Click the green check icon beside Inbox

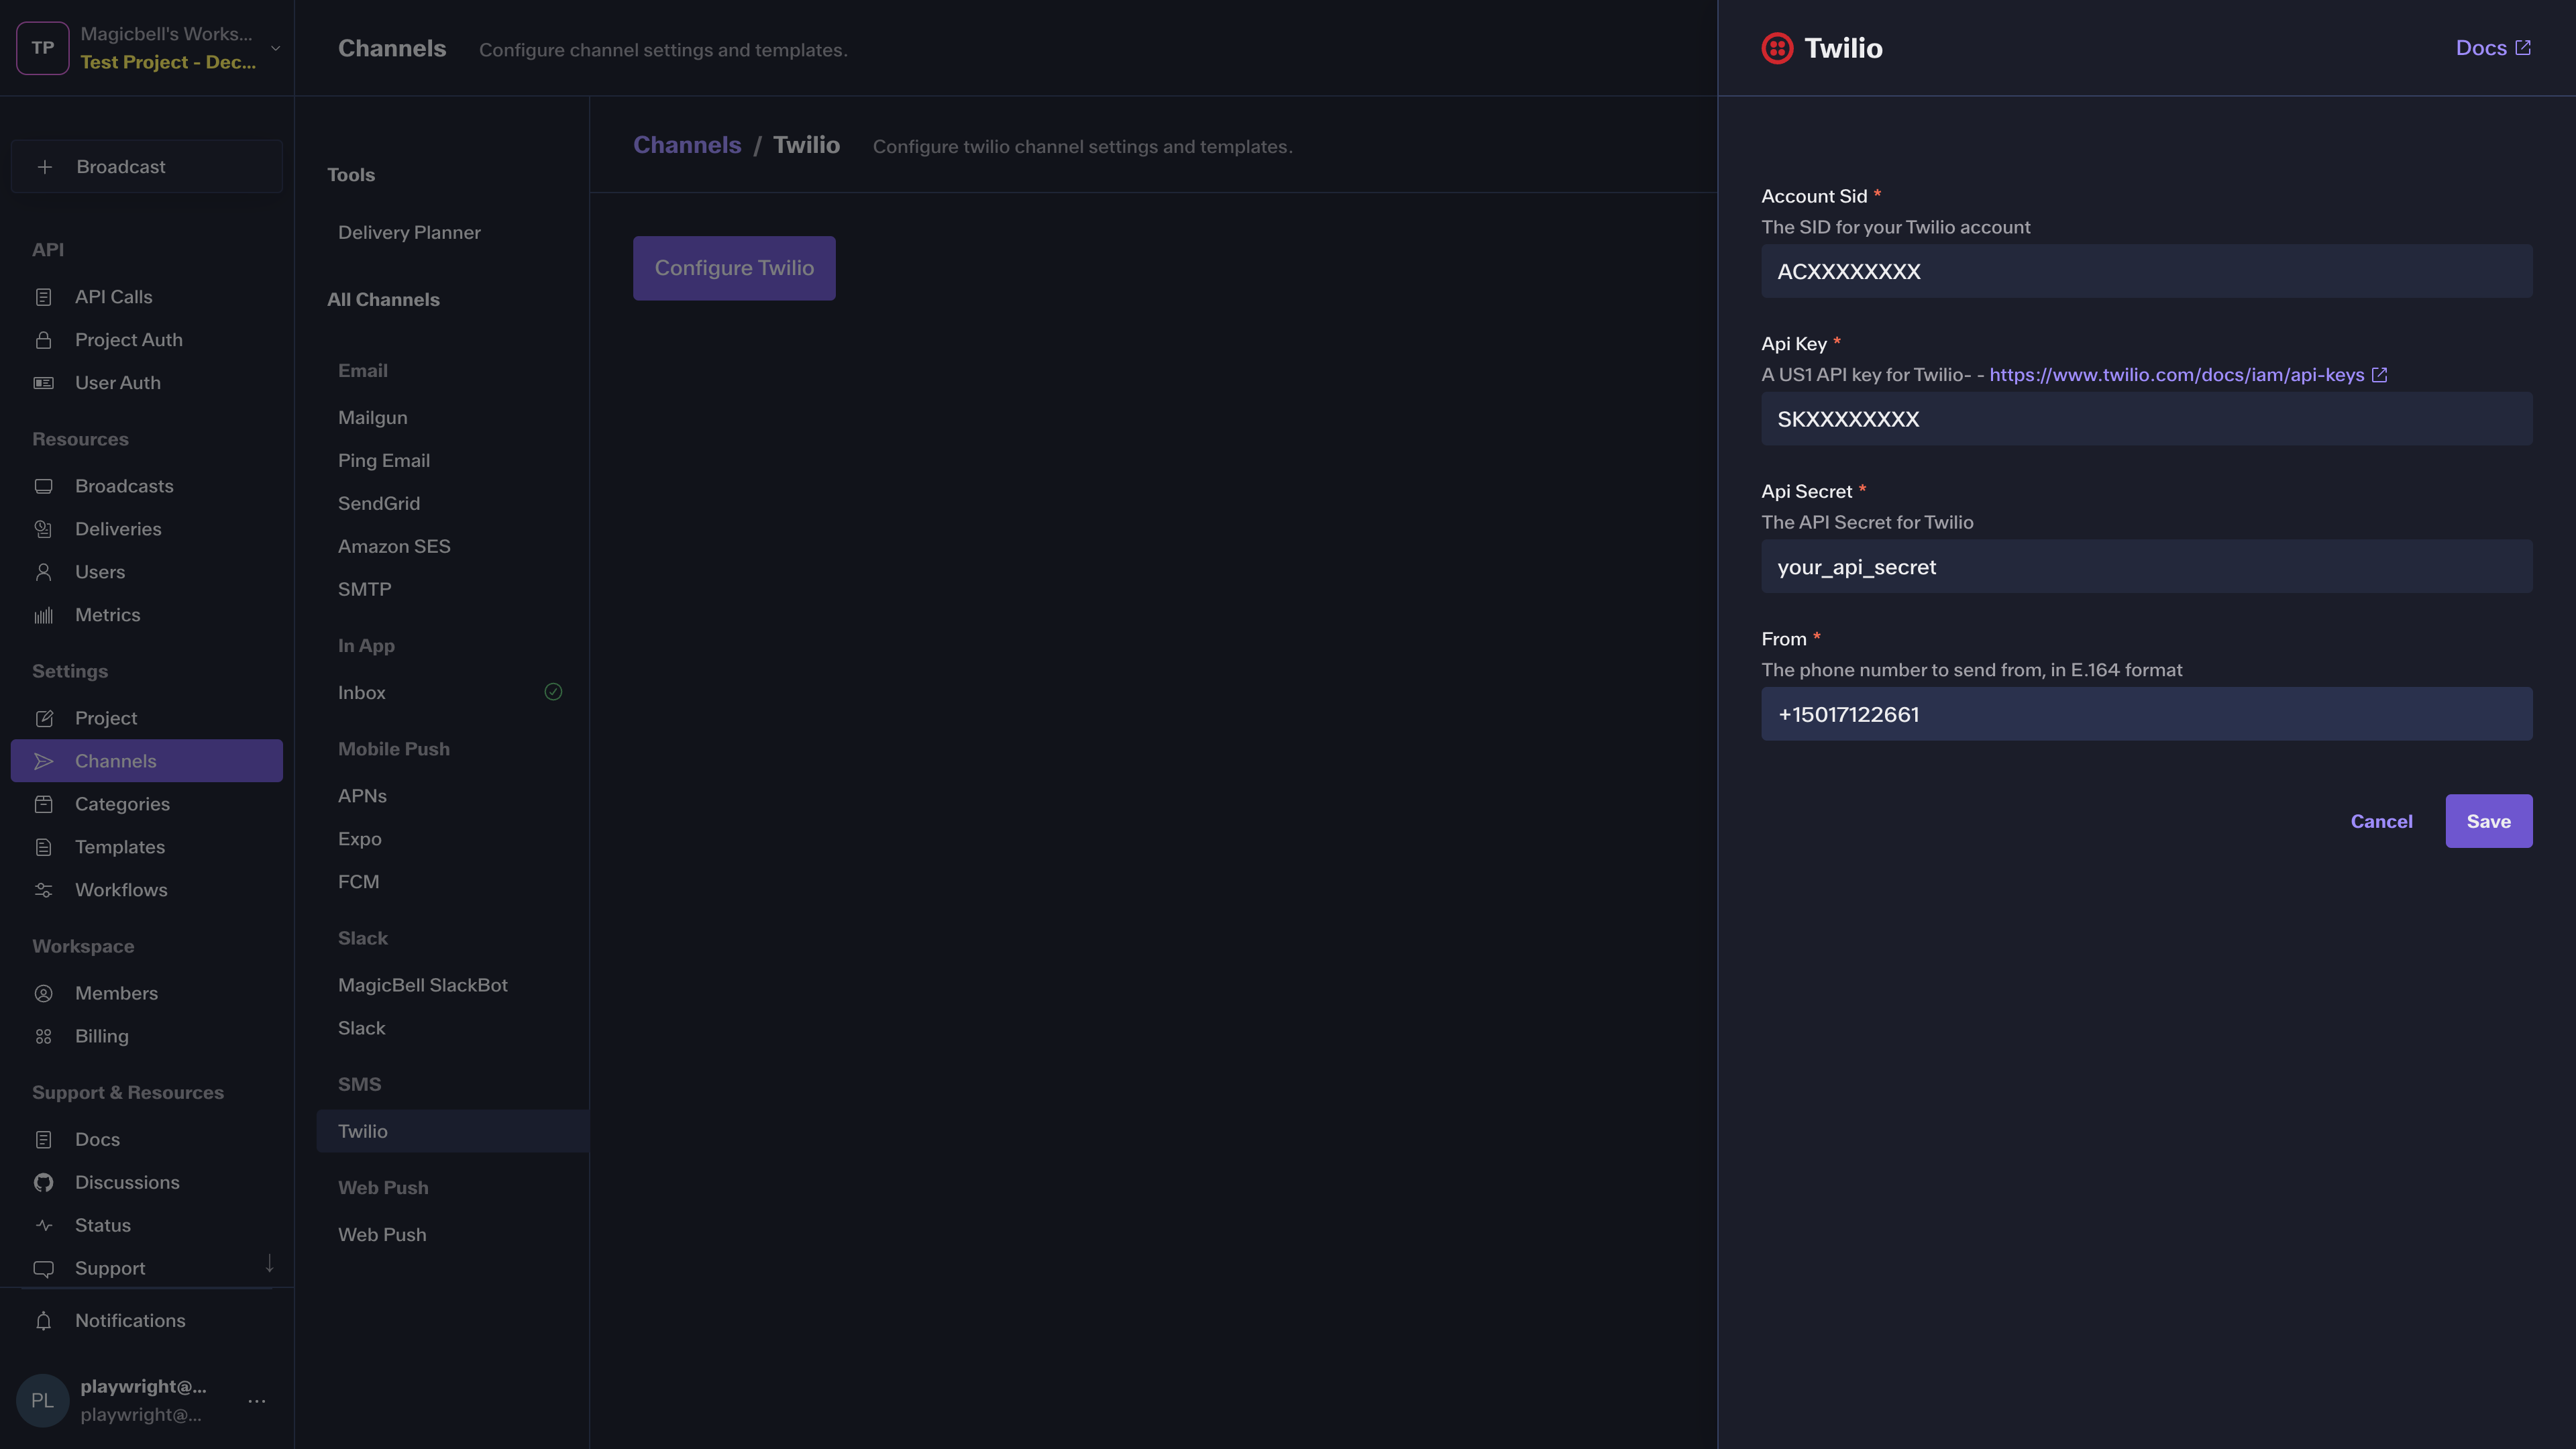553,692
